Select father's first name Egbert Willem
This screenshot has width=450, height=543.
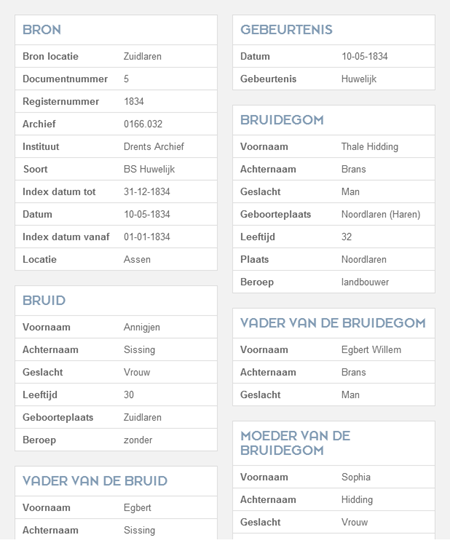(371, 350)
